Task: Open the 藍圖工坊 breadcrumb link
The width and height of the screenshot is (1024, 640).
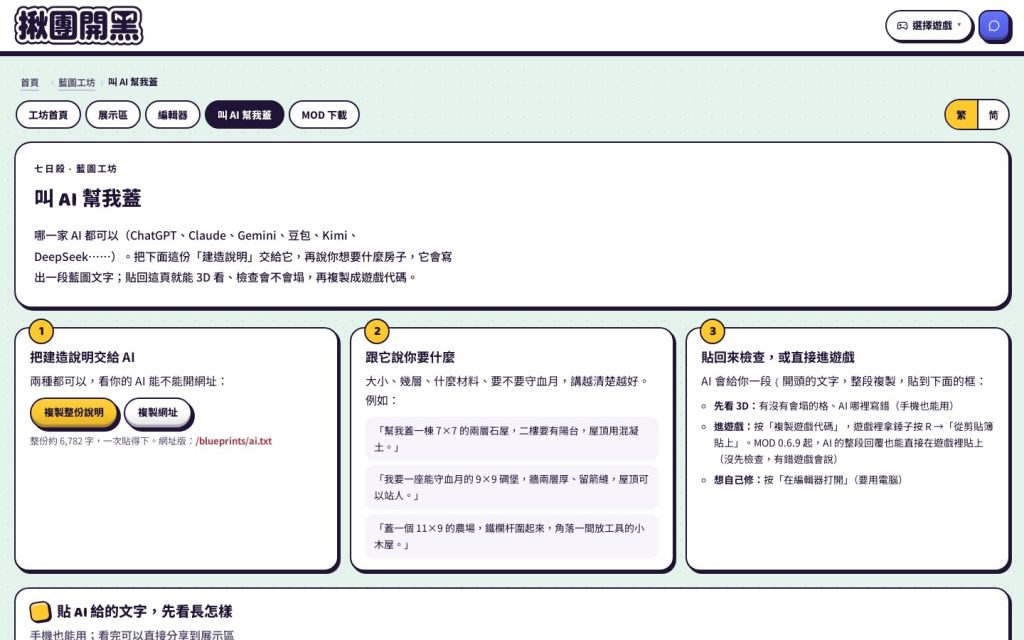Action: tap(76, 82)
